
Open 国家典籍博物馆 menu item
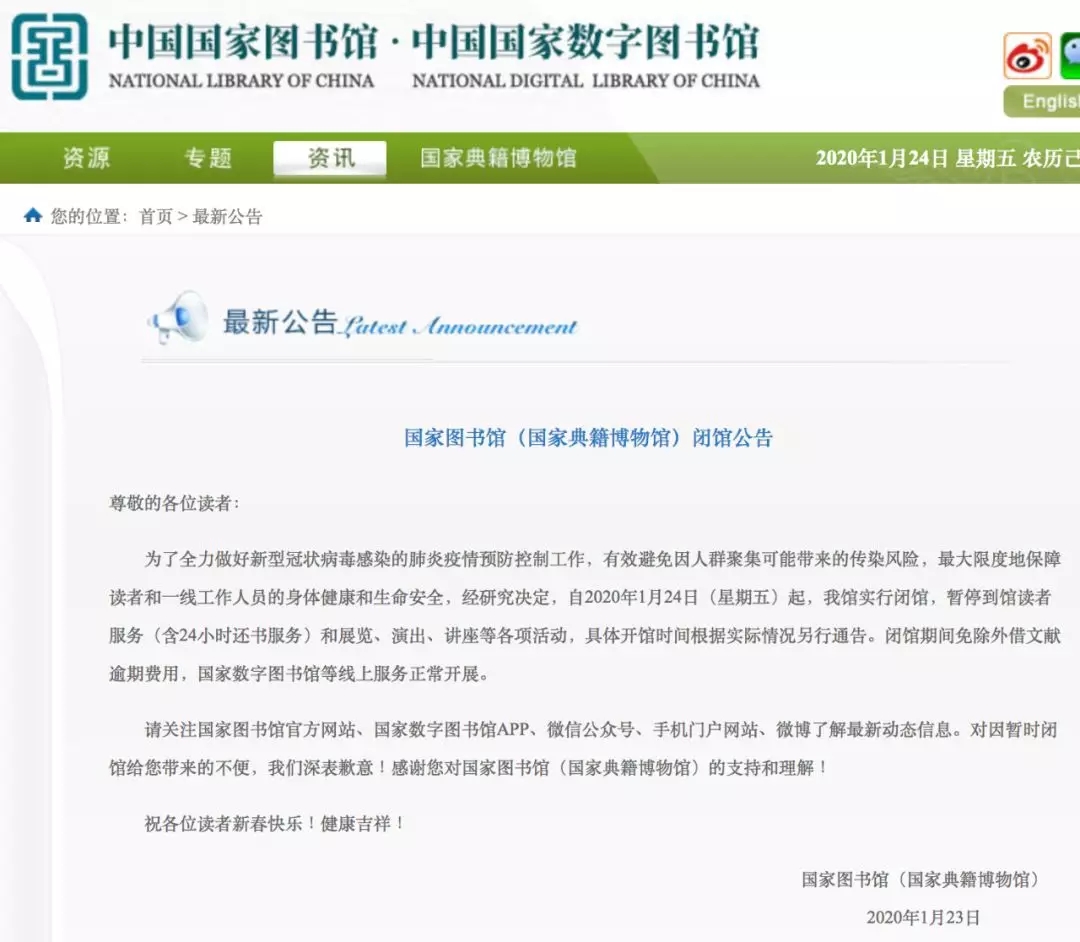point(498,158)
